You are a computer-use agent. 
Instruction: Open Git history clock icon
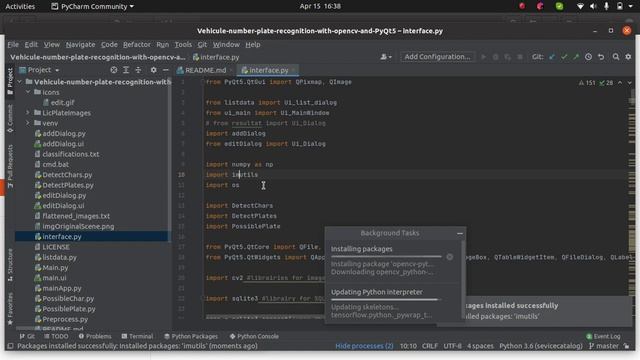click(x=588, y=57)
